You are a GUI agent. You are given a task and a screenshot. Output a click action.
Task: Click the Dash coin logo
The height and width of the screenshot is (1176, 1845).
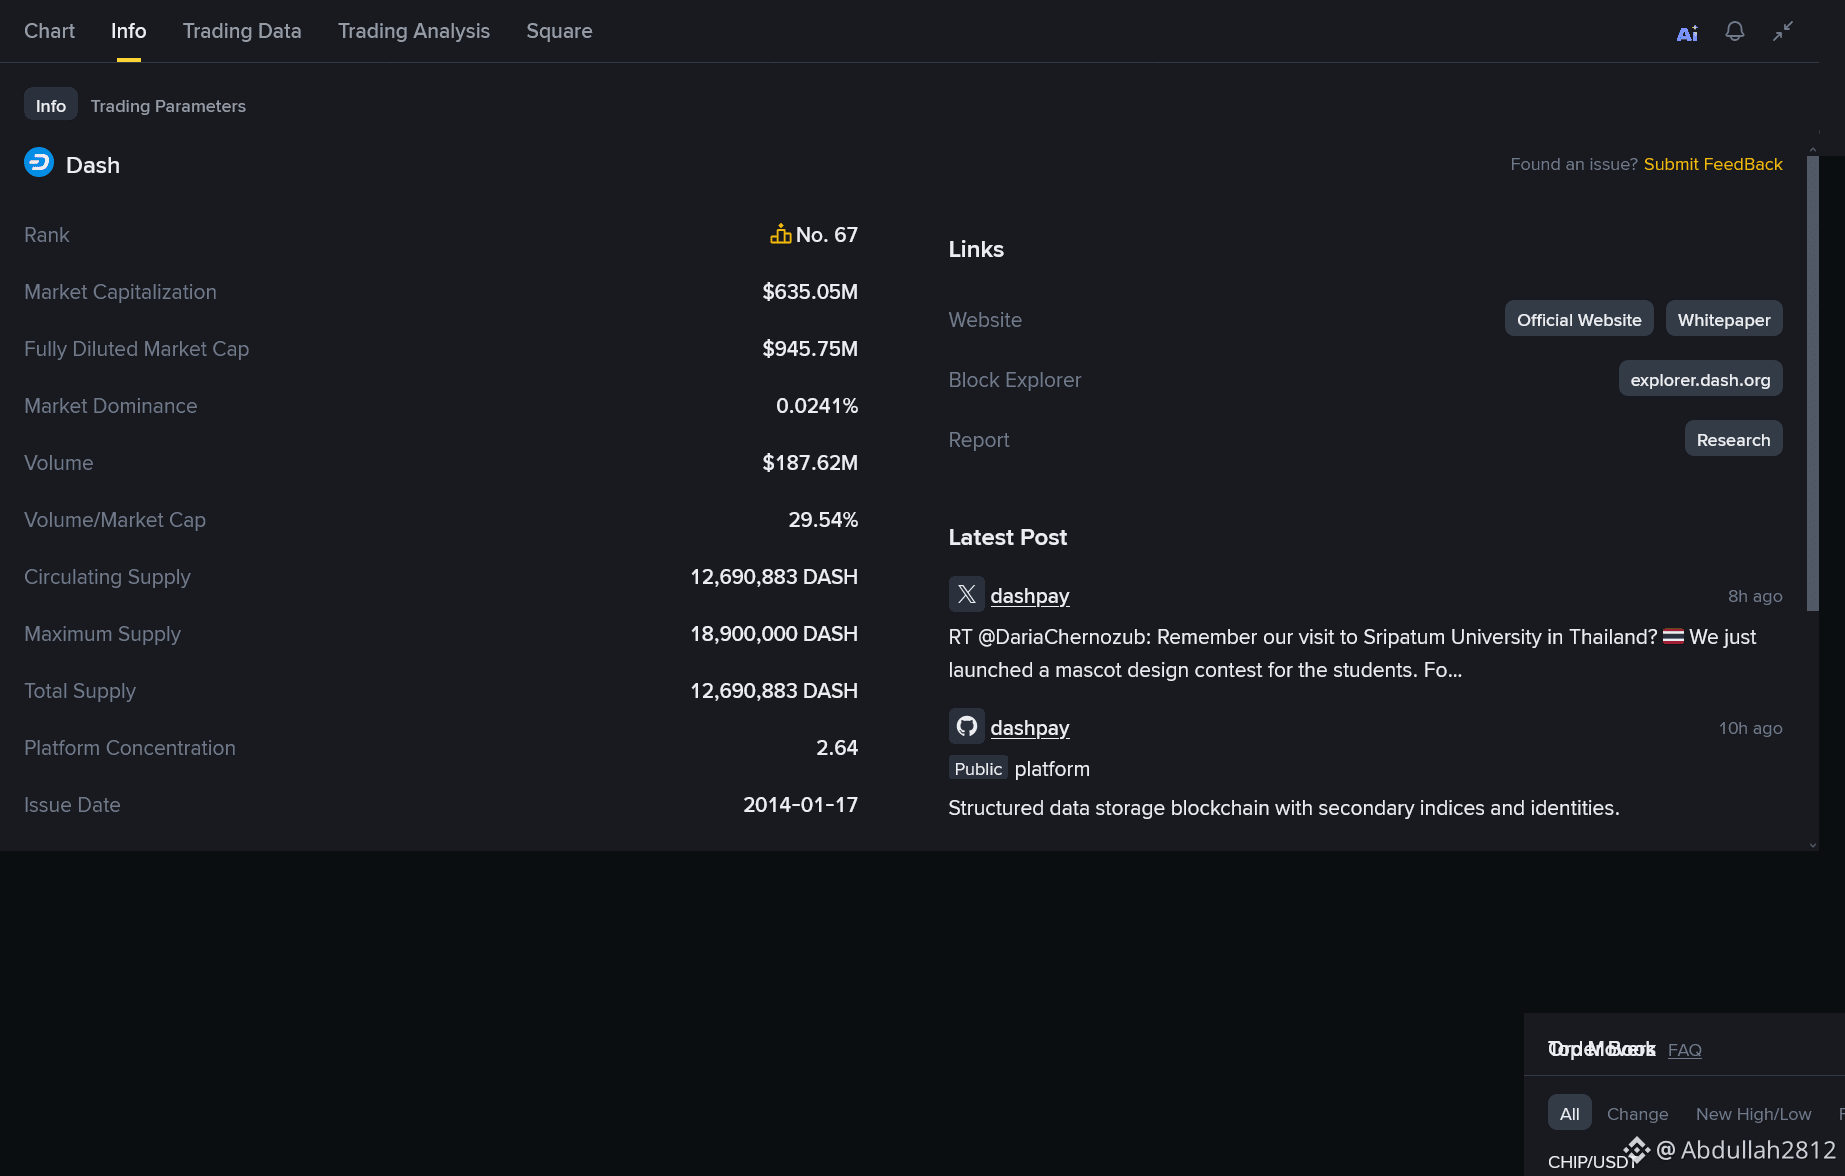tap(39, 163)
